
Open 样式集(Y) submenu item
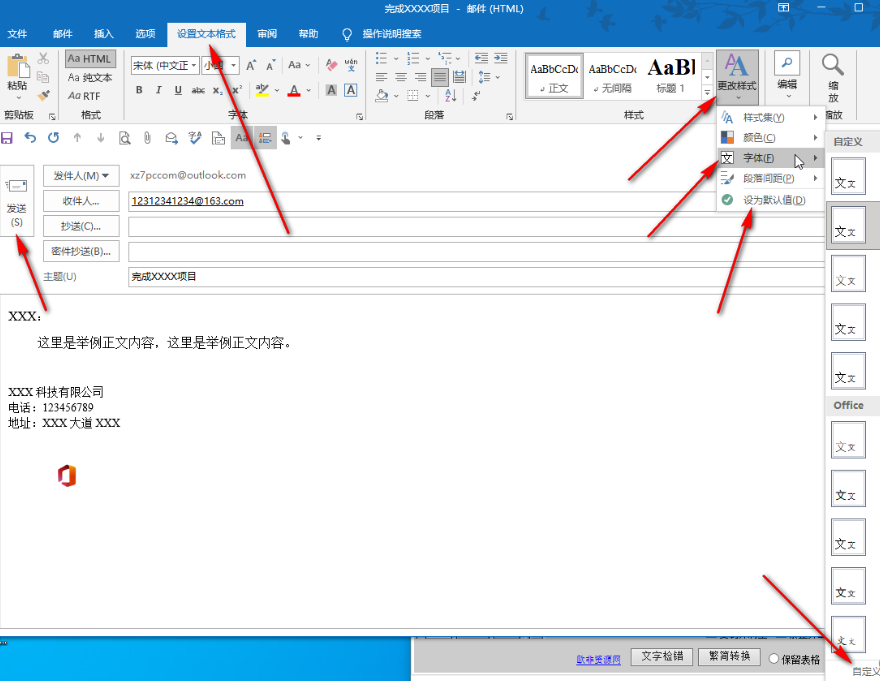pos(770,117)
